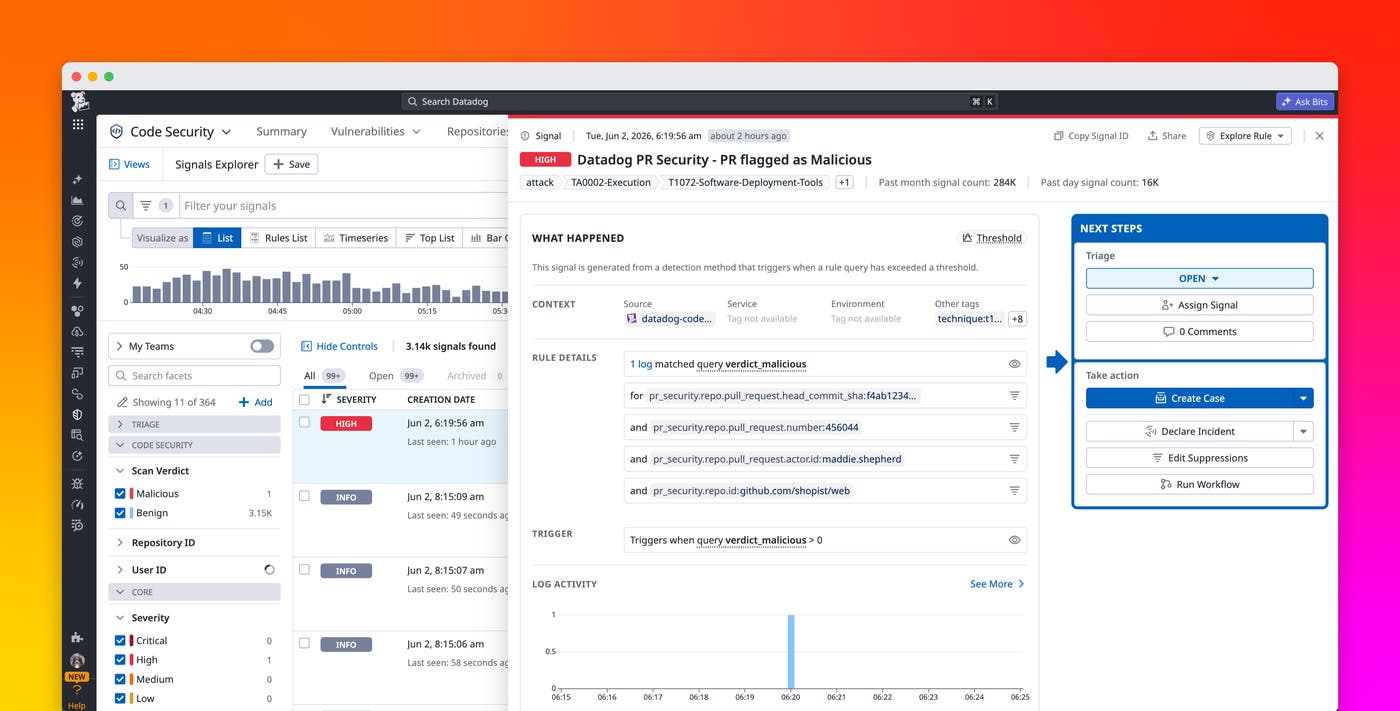
Task: Uncheck the Malicious scan verdict
Action: pos(120,494)
